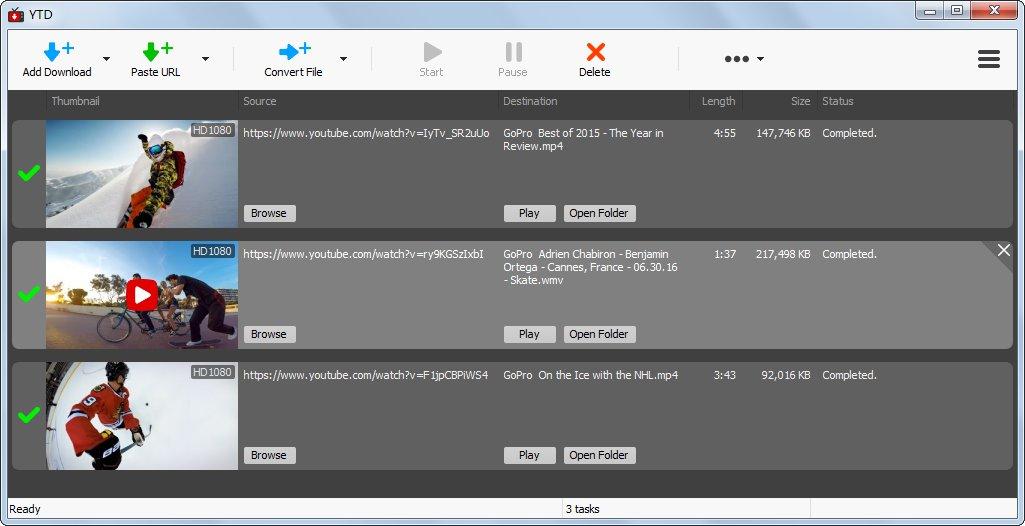Viewport: 1025px width, 526px height.
Task: Click Browse for the ry9KGSzIxbI source
Action: (x=269, y=334)
